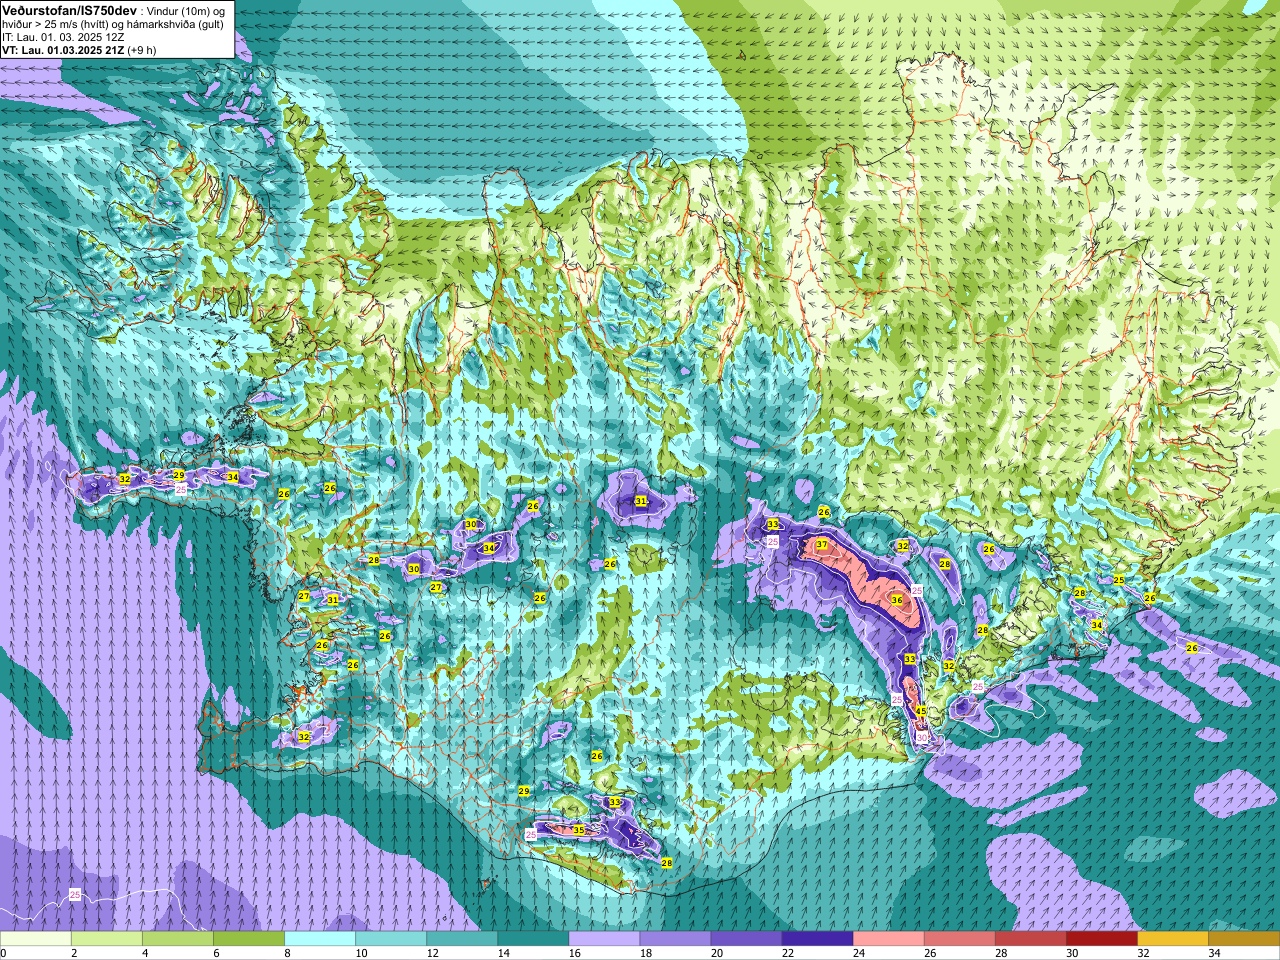Click the 10–12 m/s cyan legend swatch
The width and height of the screenshot is (1280, 960).
[391, 939]
